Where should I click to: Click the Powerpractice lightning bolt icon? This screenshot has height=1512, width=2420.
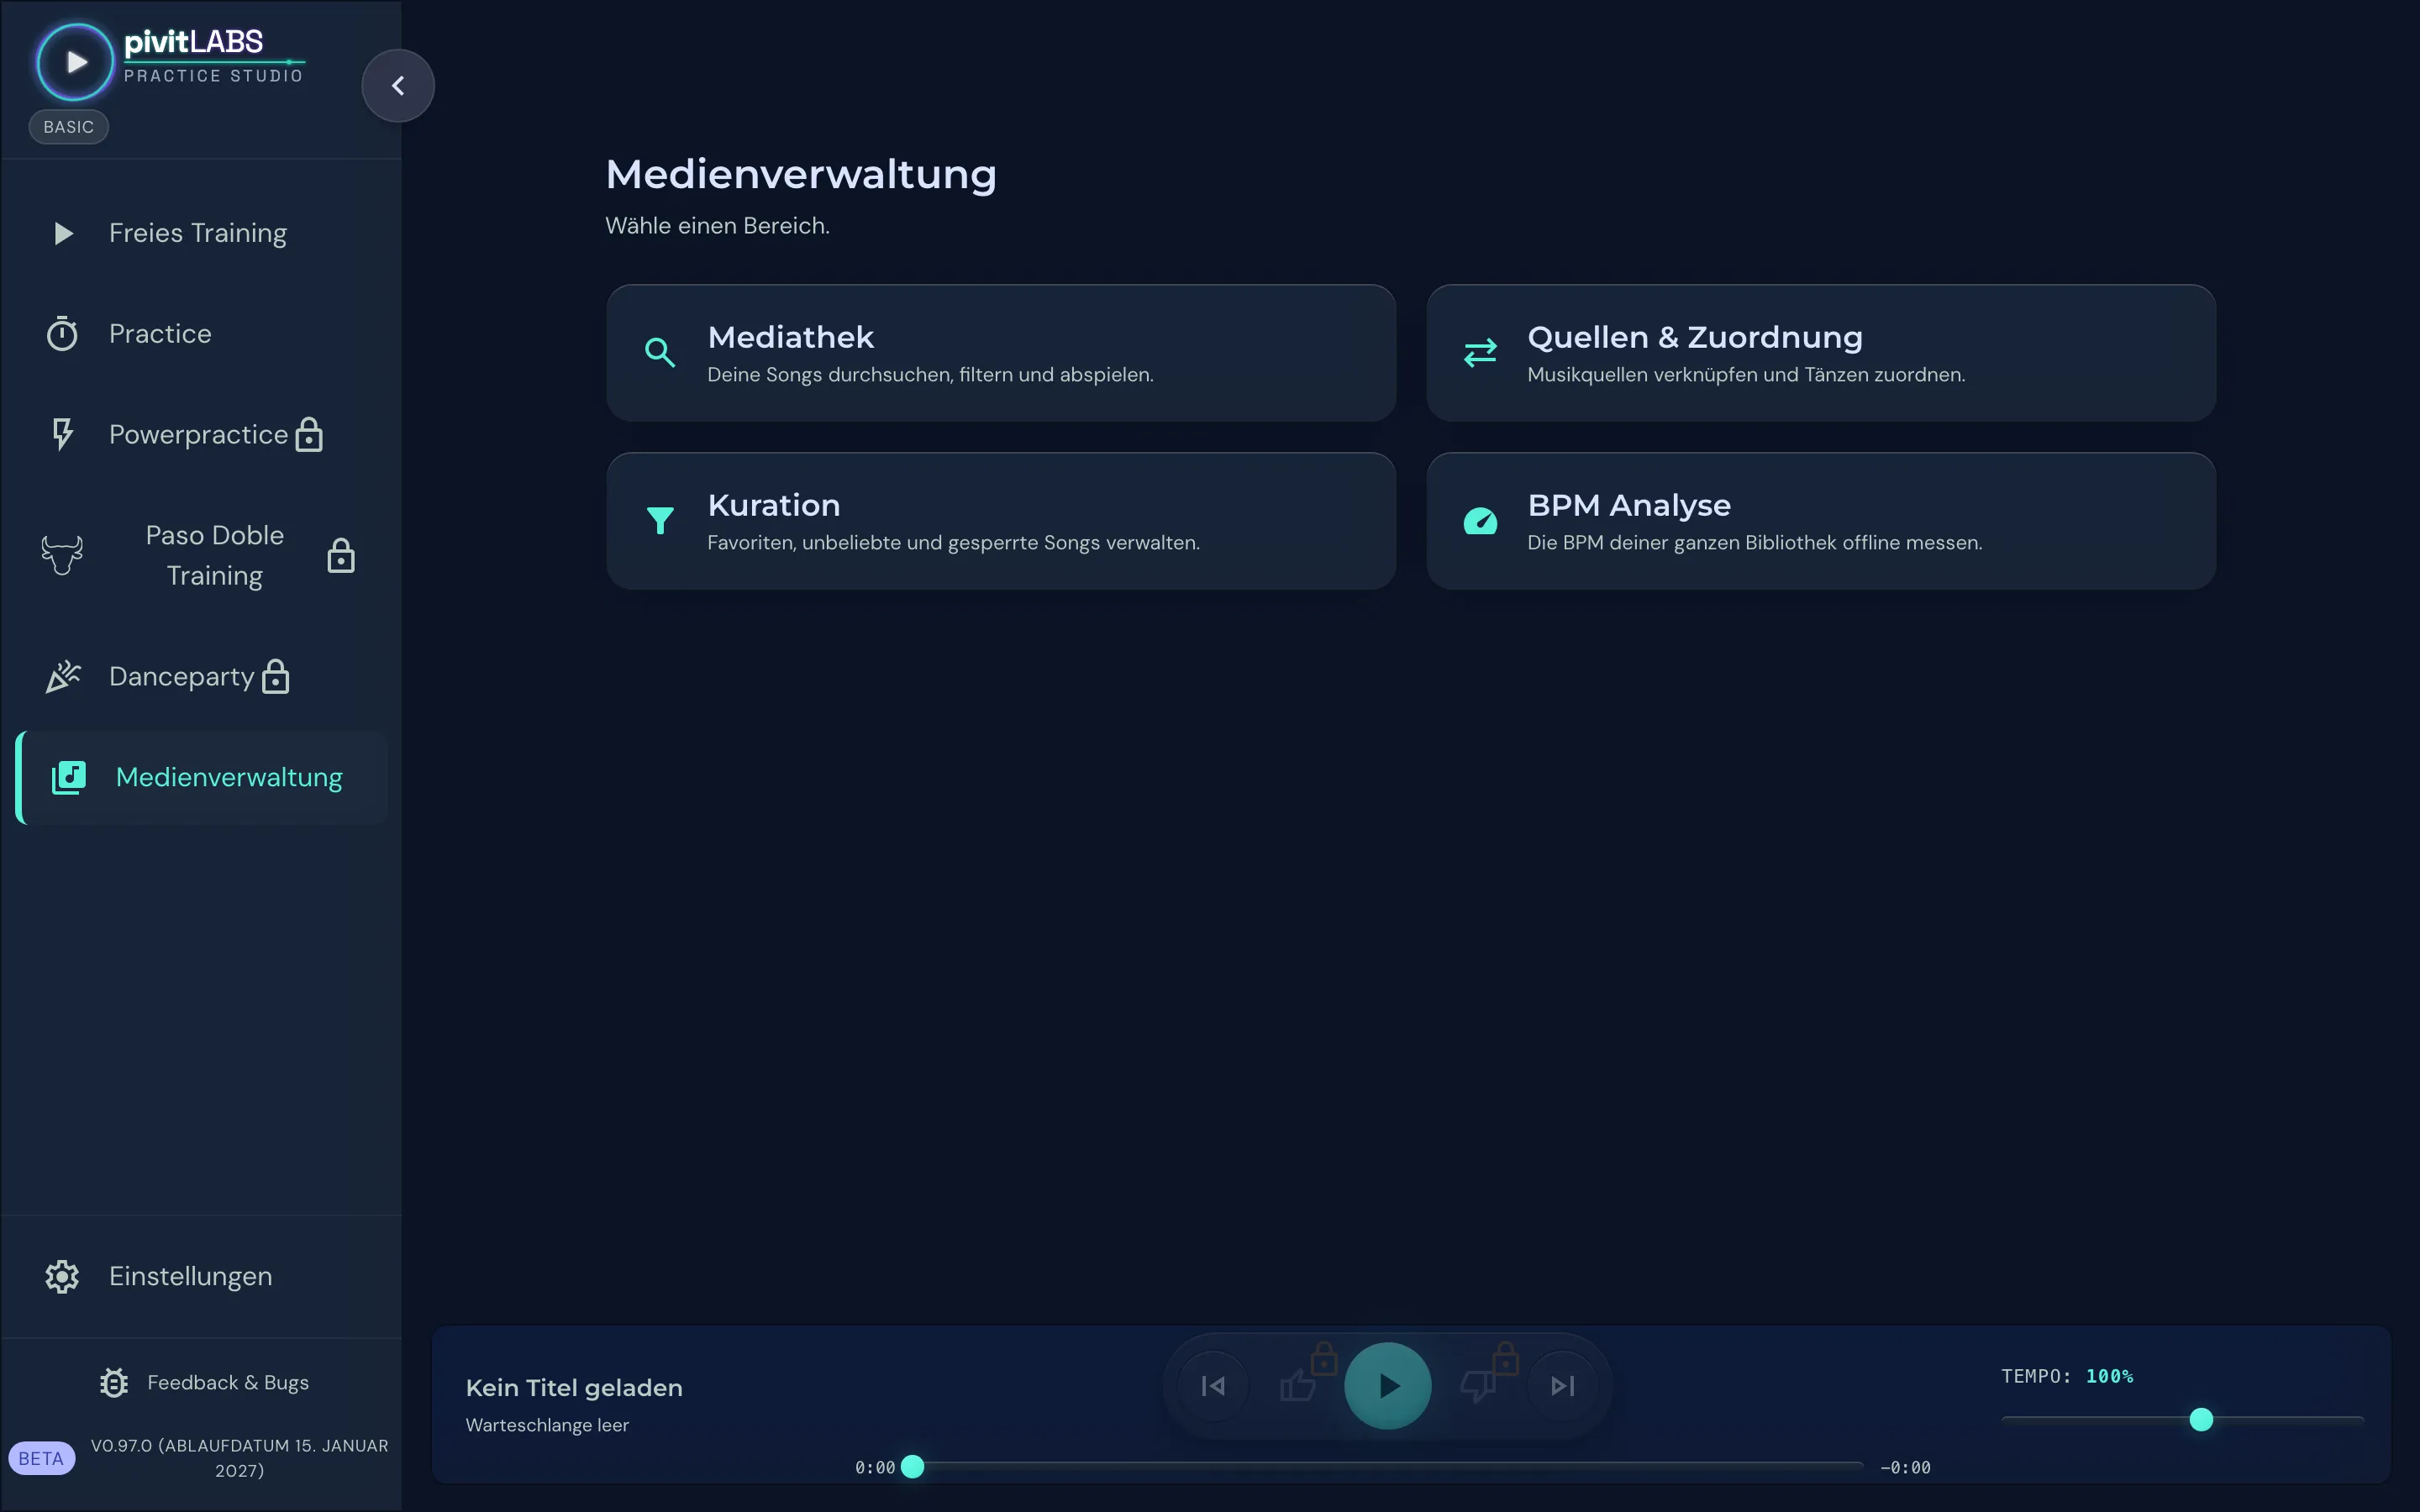point(62,434)
